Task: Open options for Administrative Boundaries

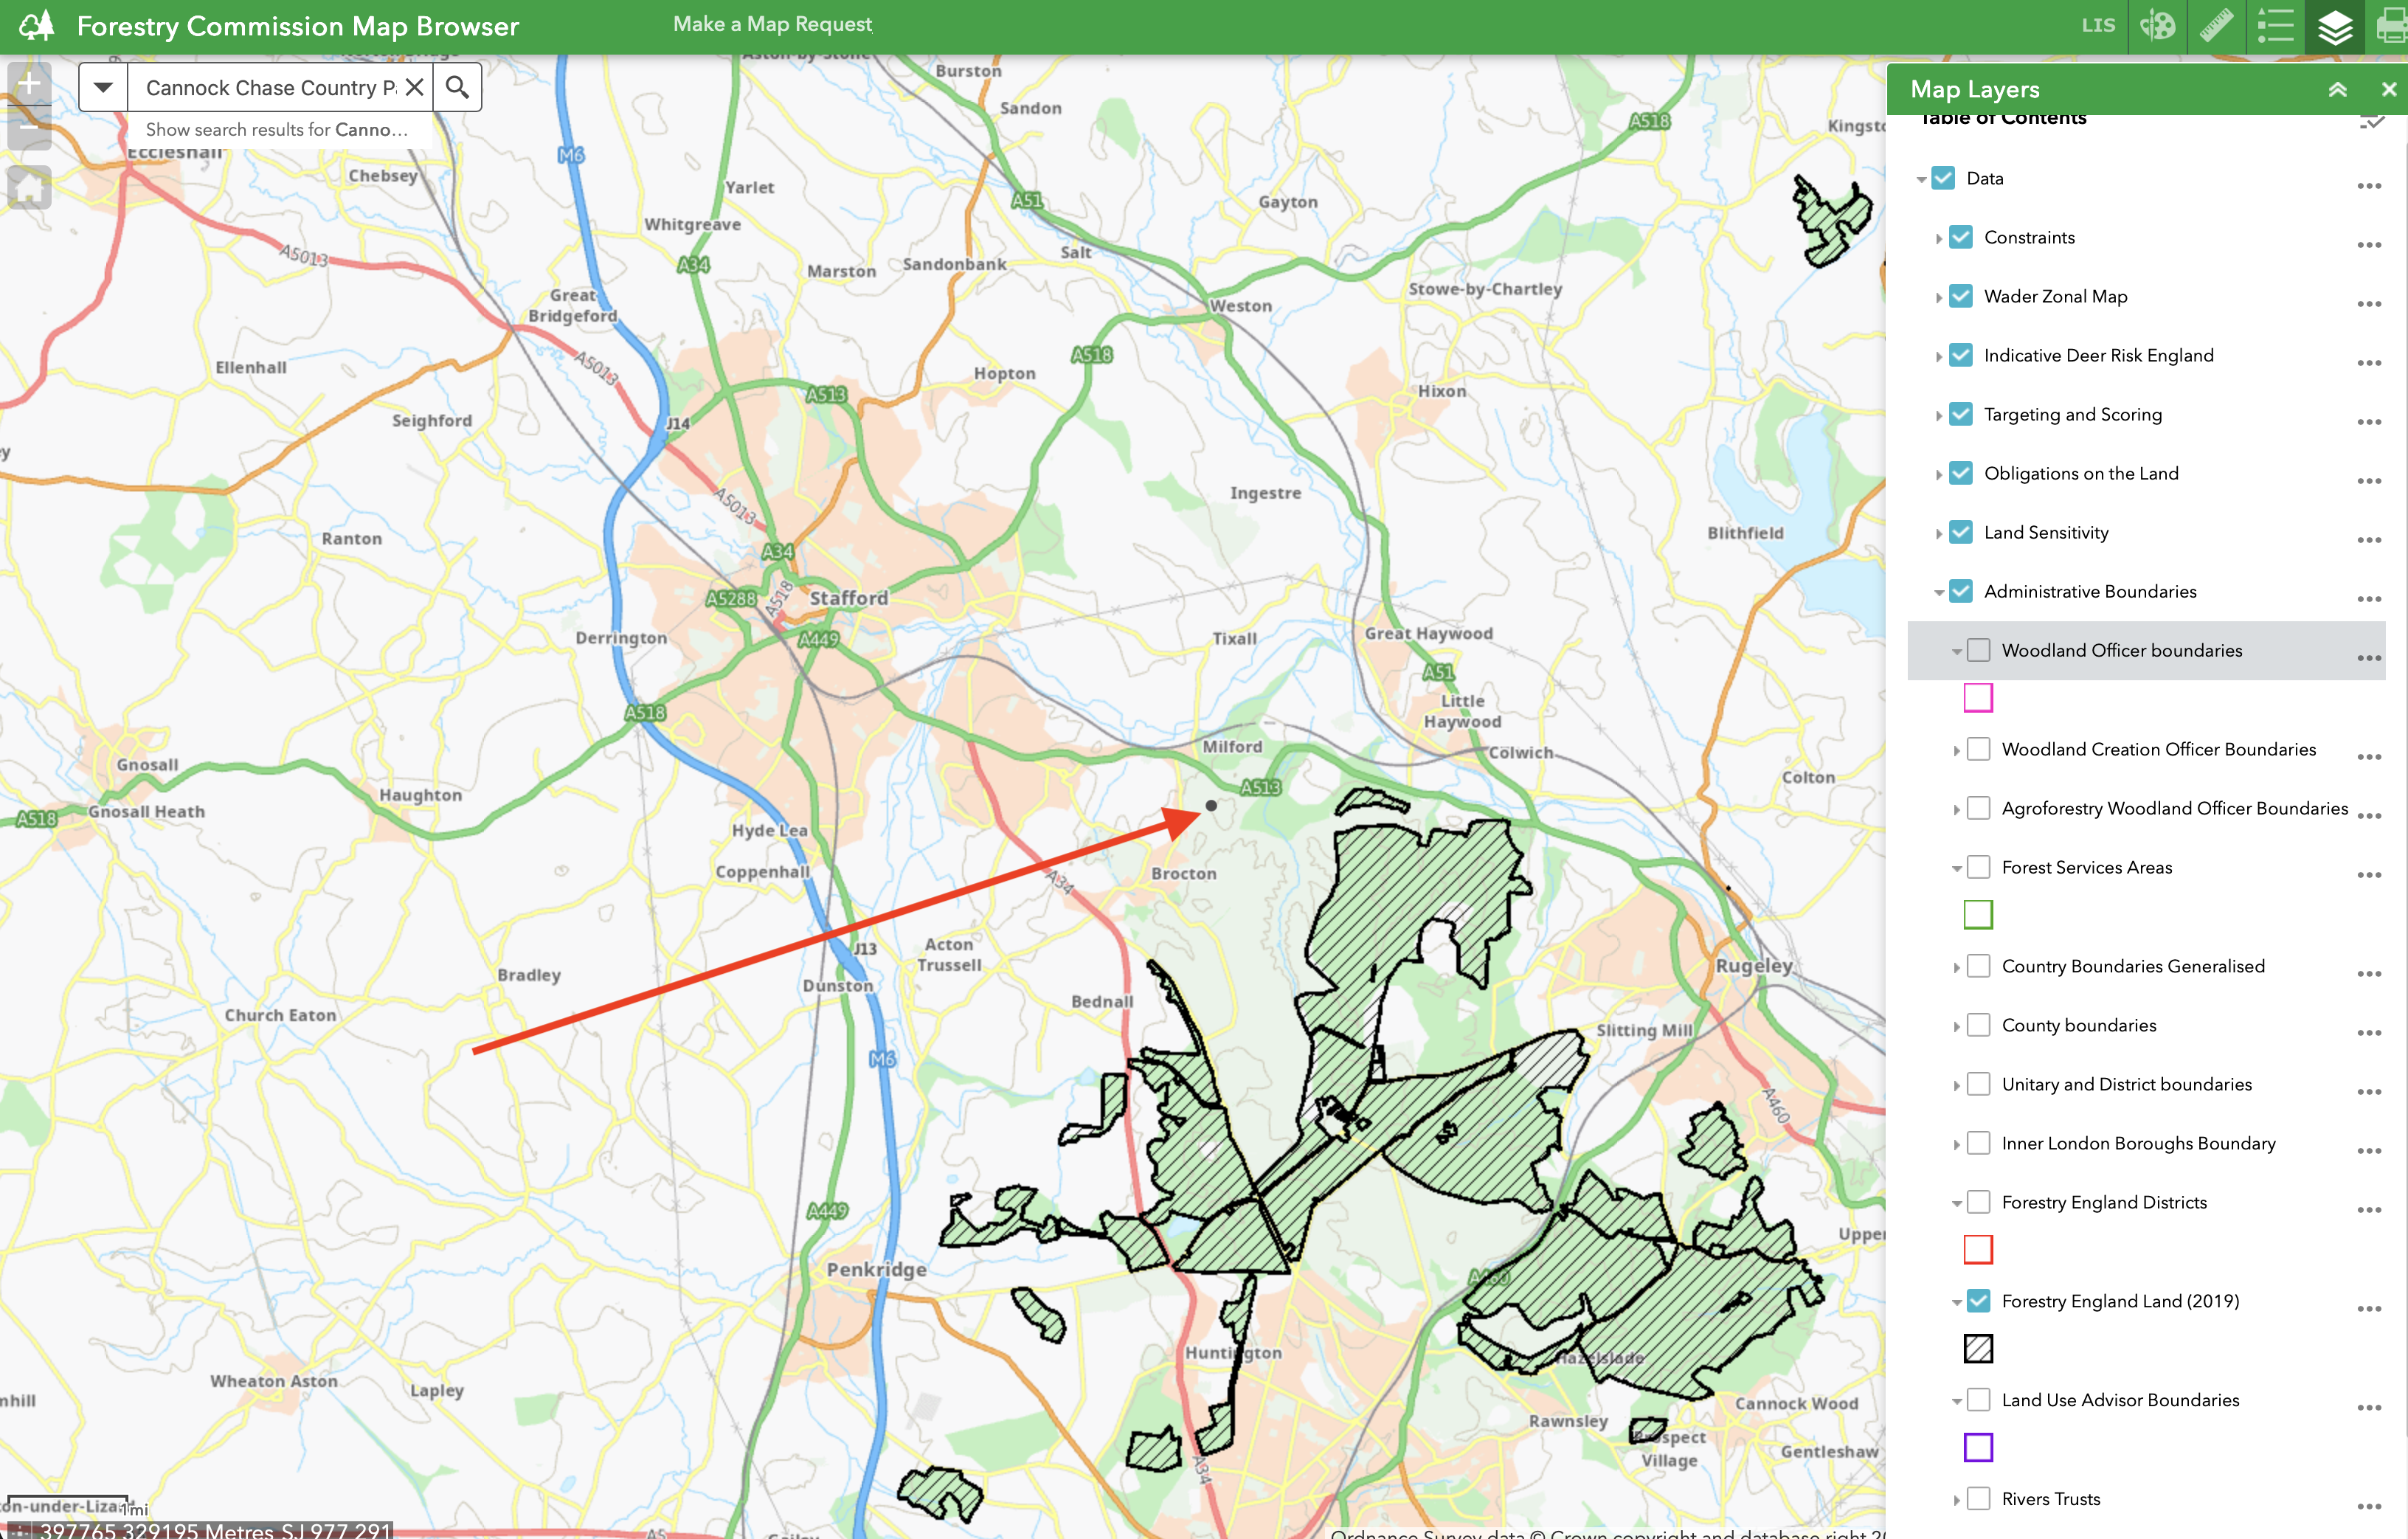Action: [x=2369, y=599]
